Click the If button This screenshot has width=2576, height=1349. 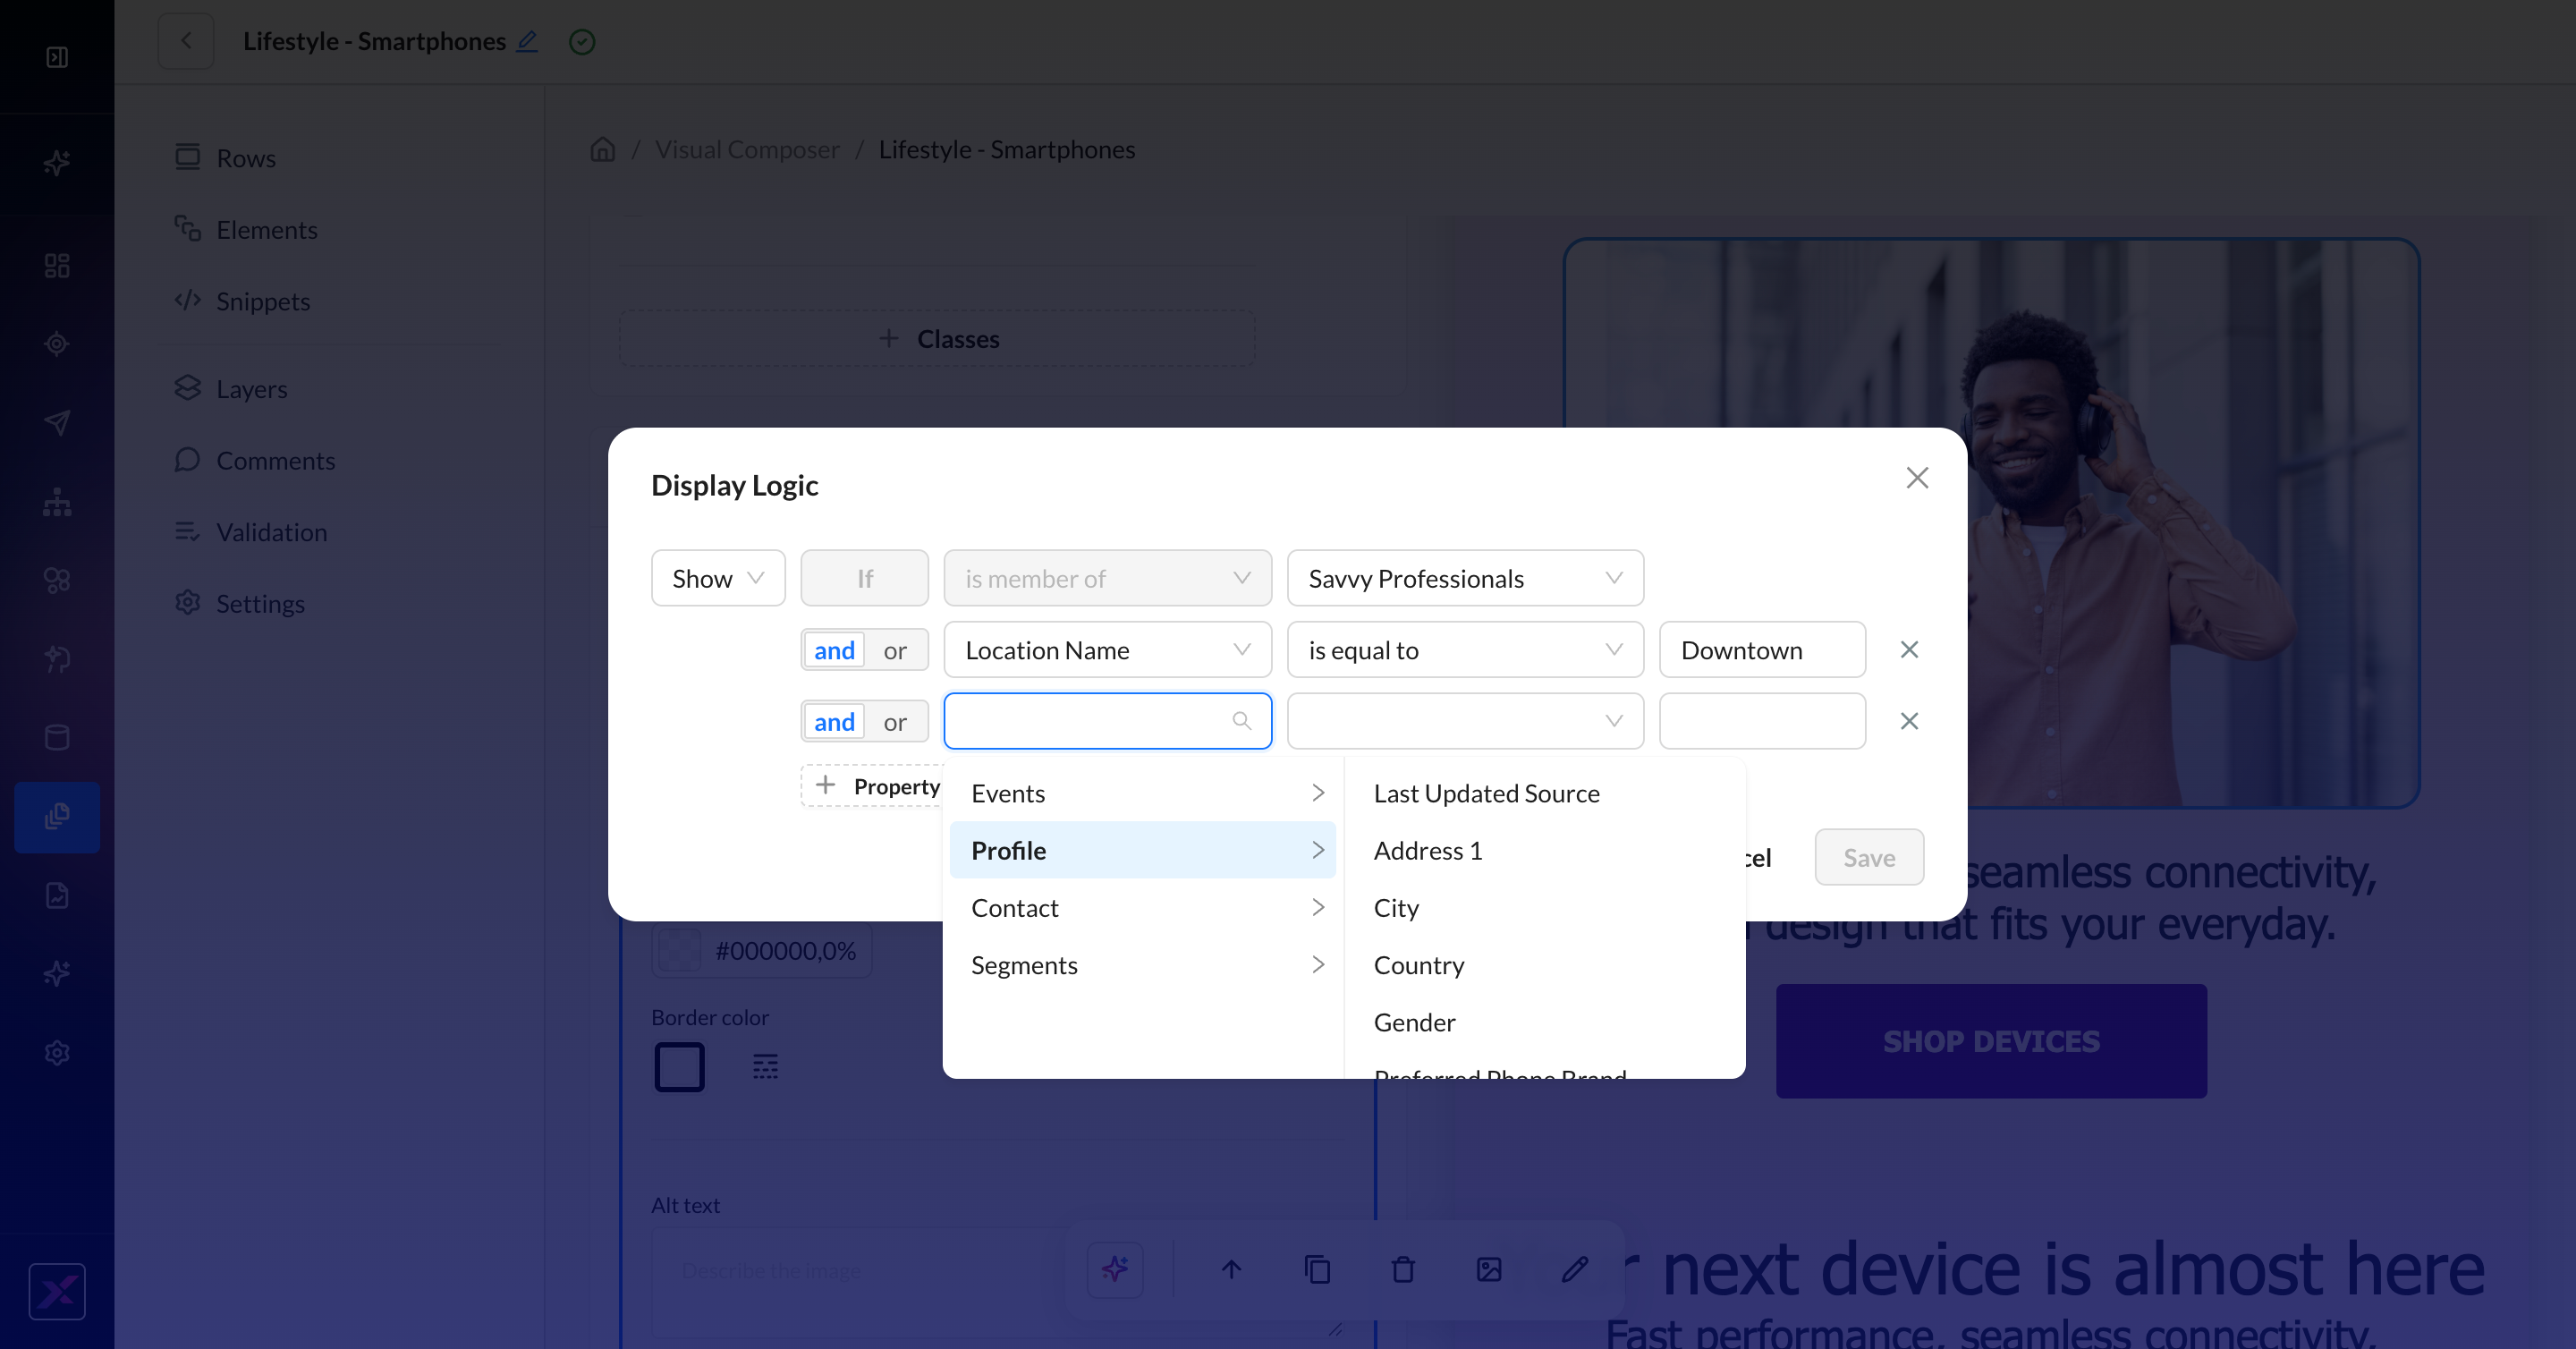[x=865, y=578]
